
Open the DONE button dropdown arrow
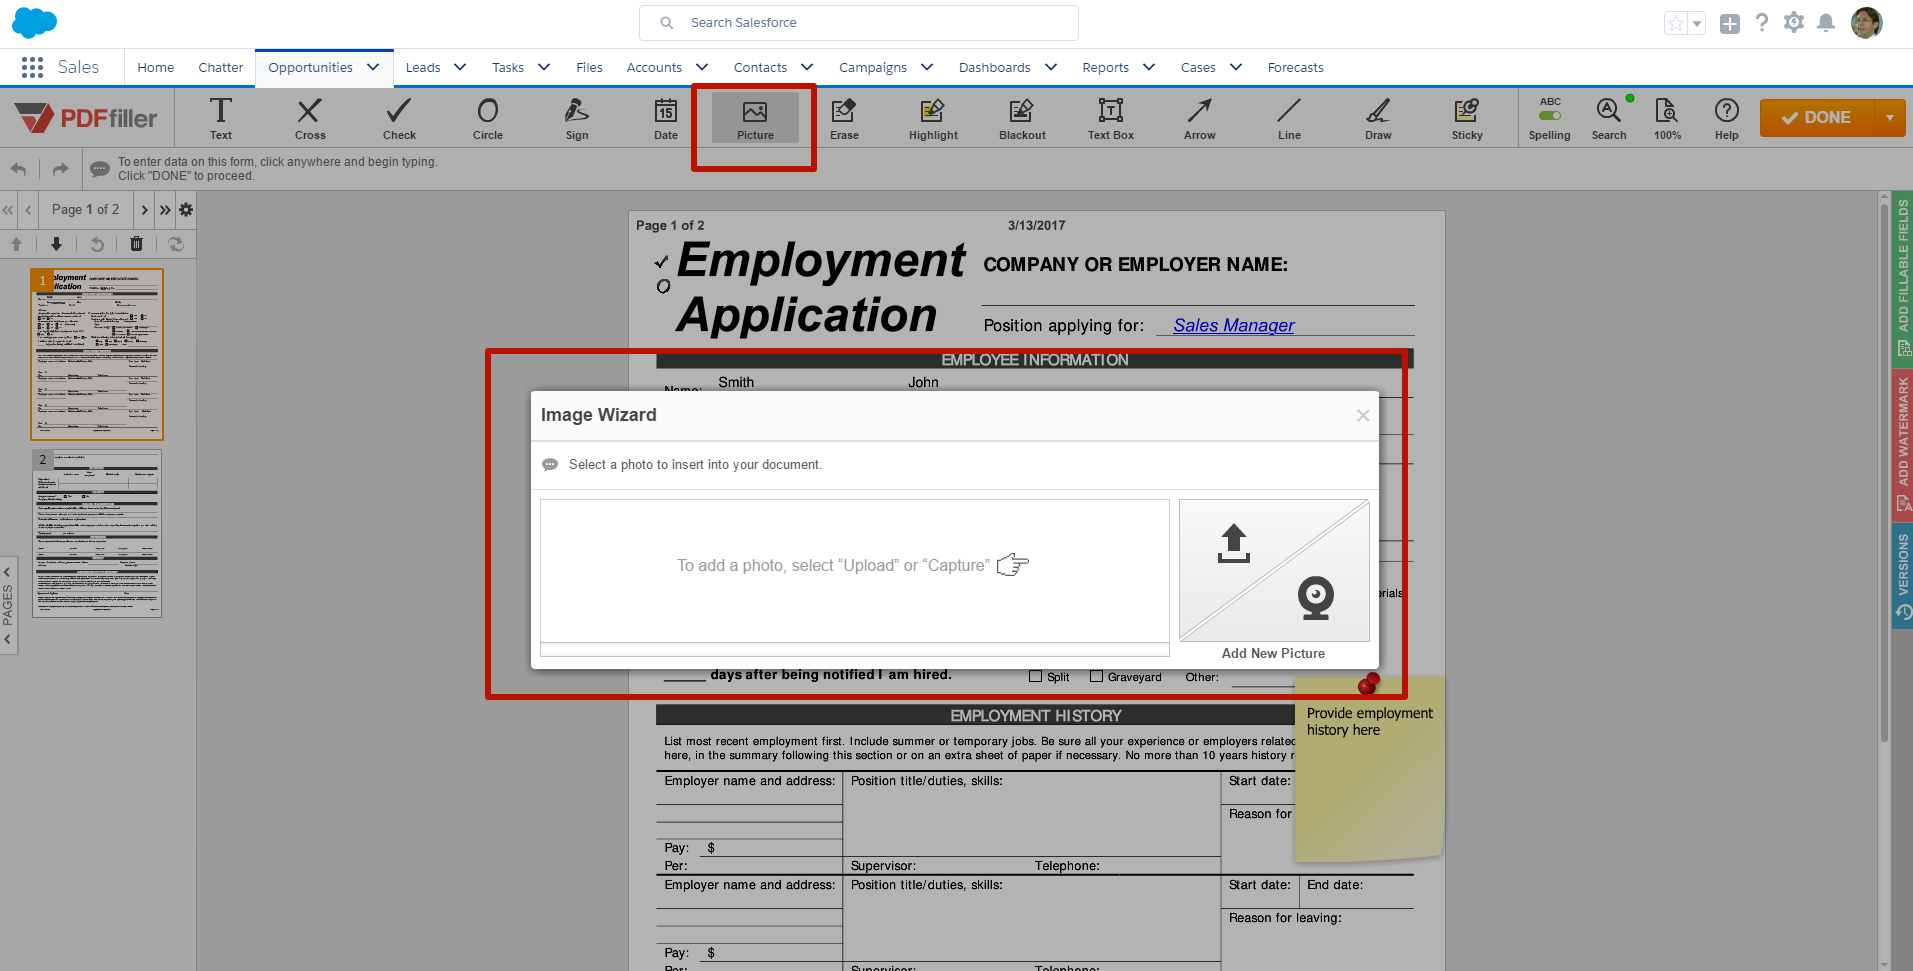click(x=1890, y=118)
